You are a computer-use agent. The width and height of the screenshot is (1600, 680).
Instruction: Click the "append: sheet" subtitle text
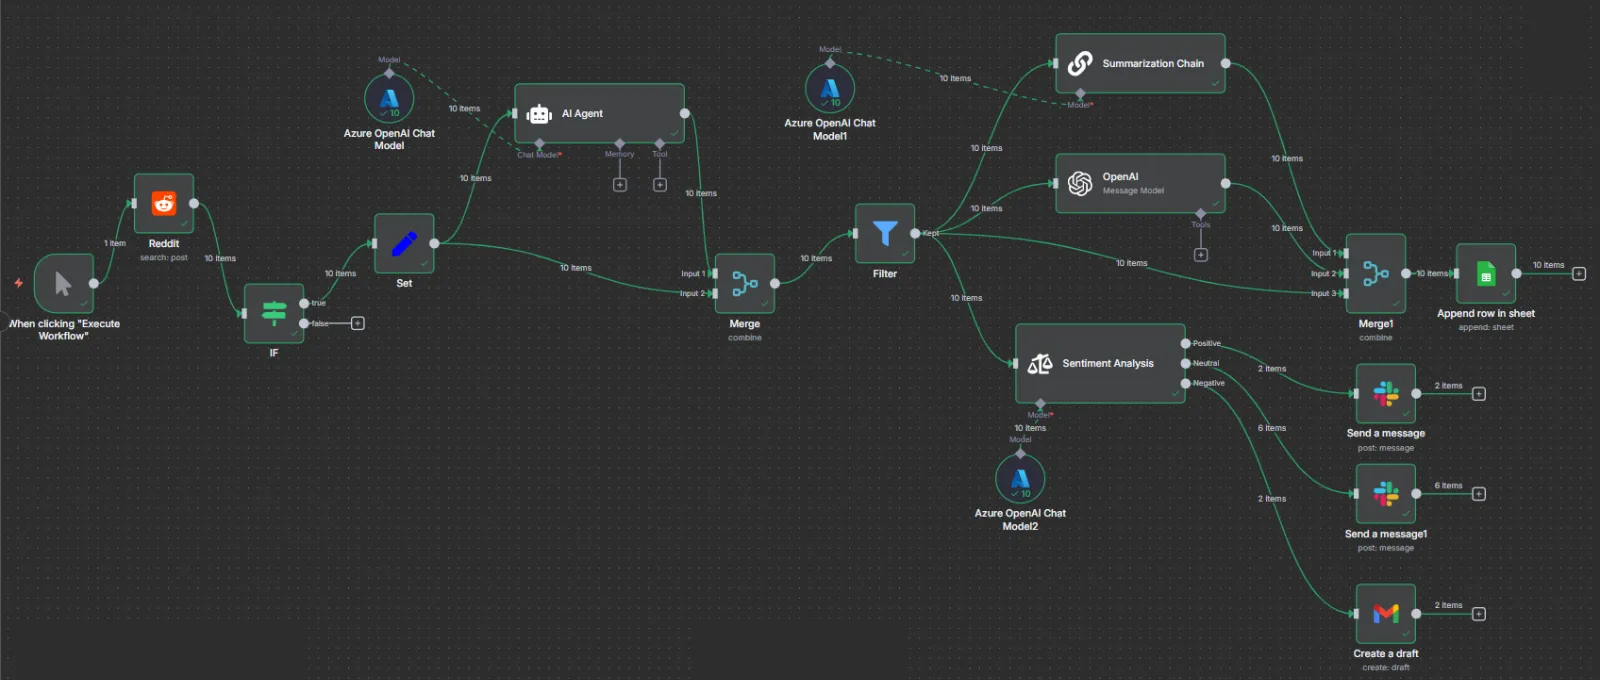(x=1486, y=327)
